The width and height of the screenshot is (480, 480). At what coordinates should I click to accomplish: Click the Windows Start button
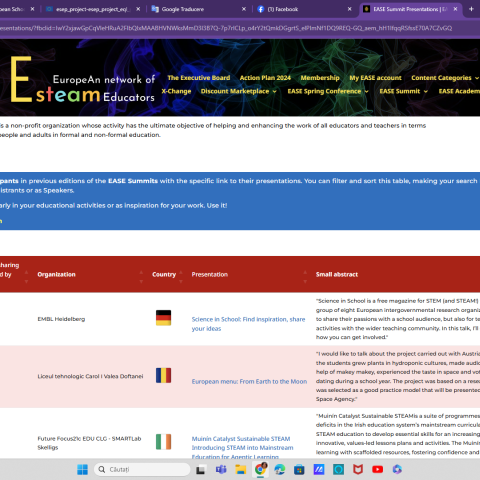click(x=82, y=469)
